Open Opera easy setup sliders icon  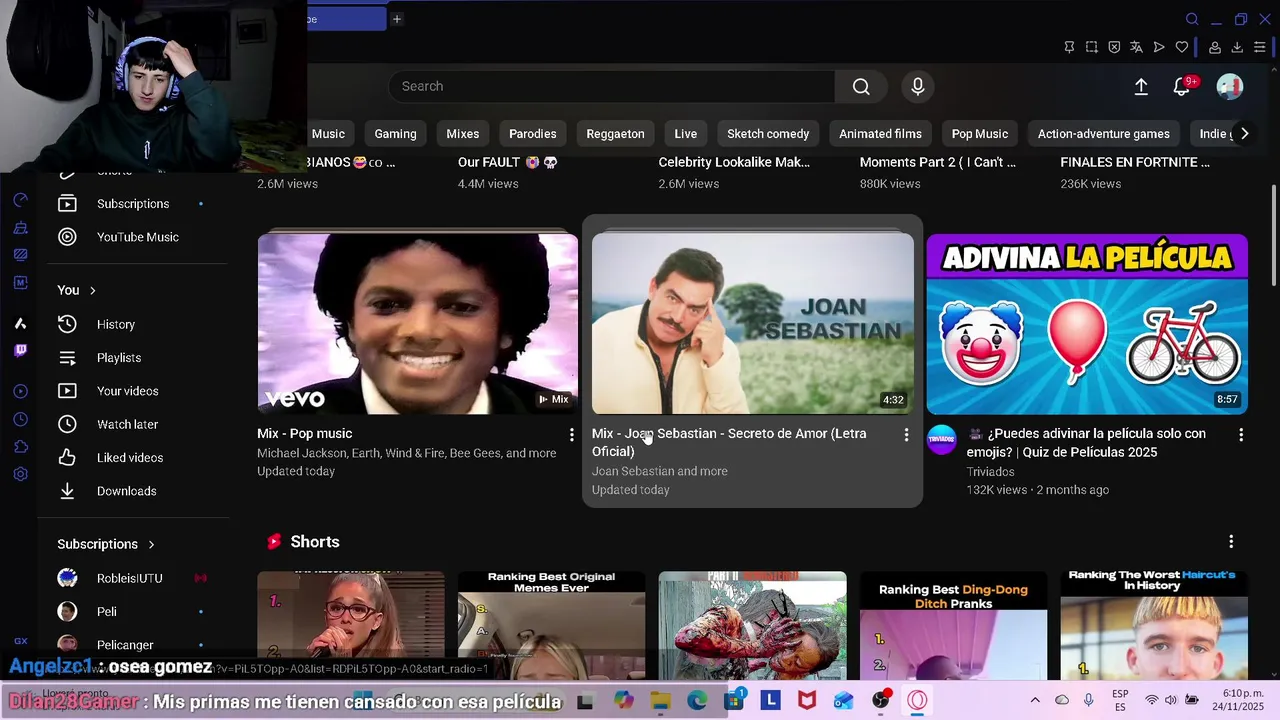1260,47
